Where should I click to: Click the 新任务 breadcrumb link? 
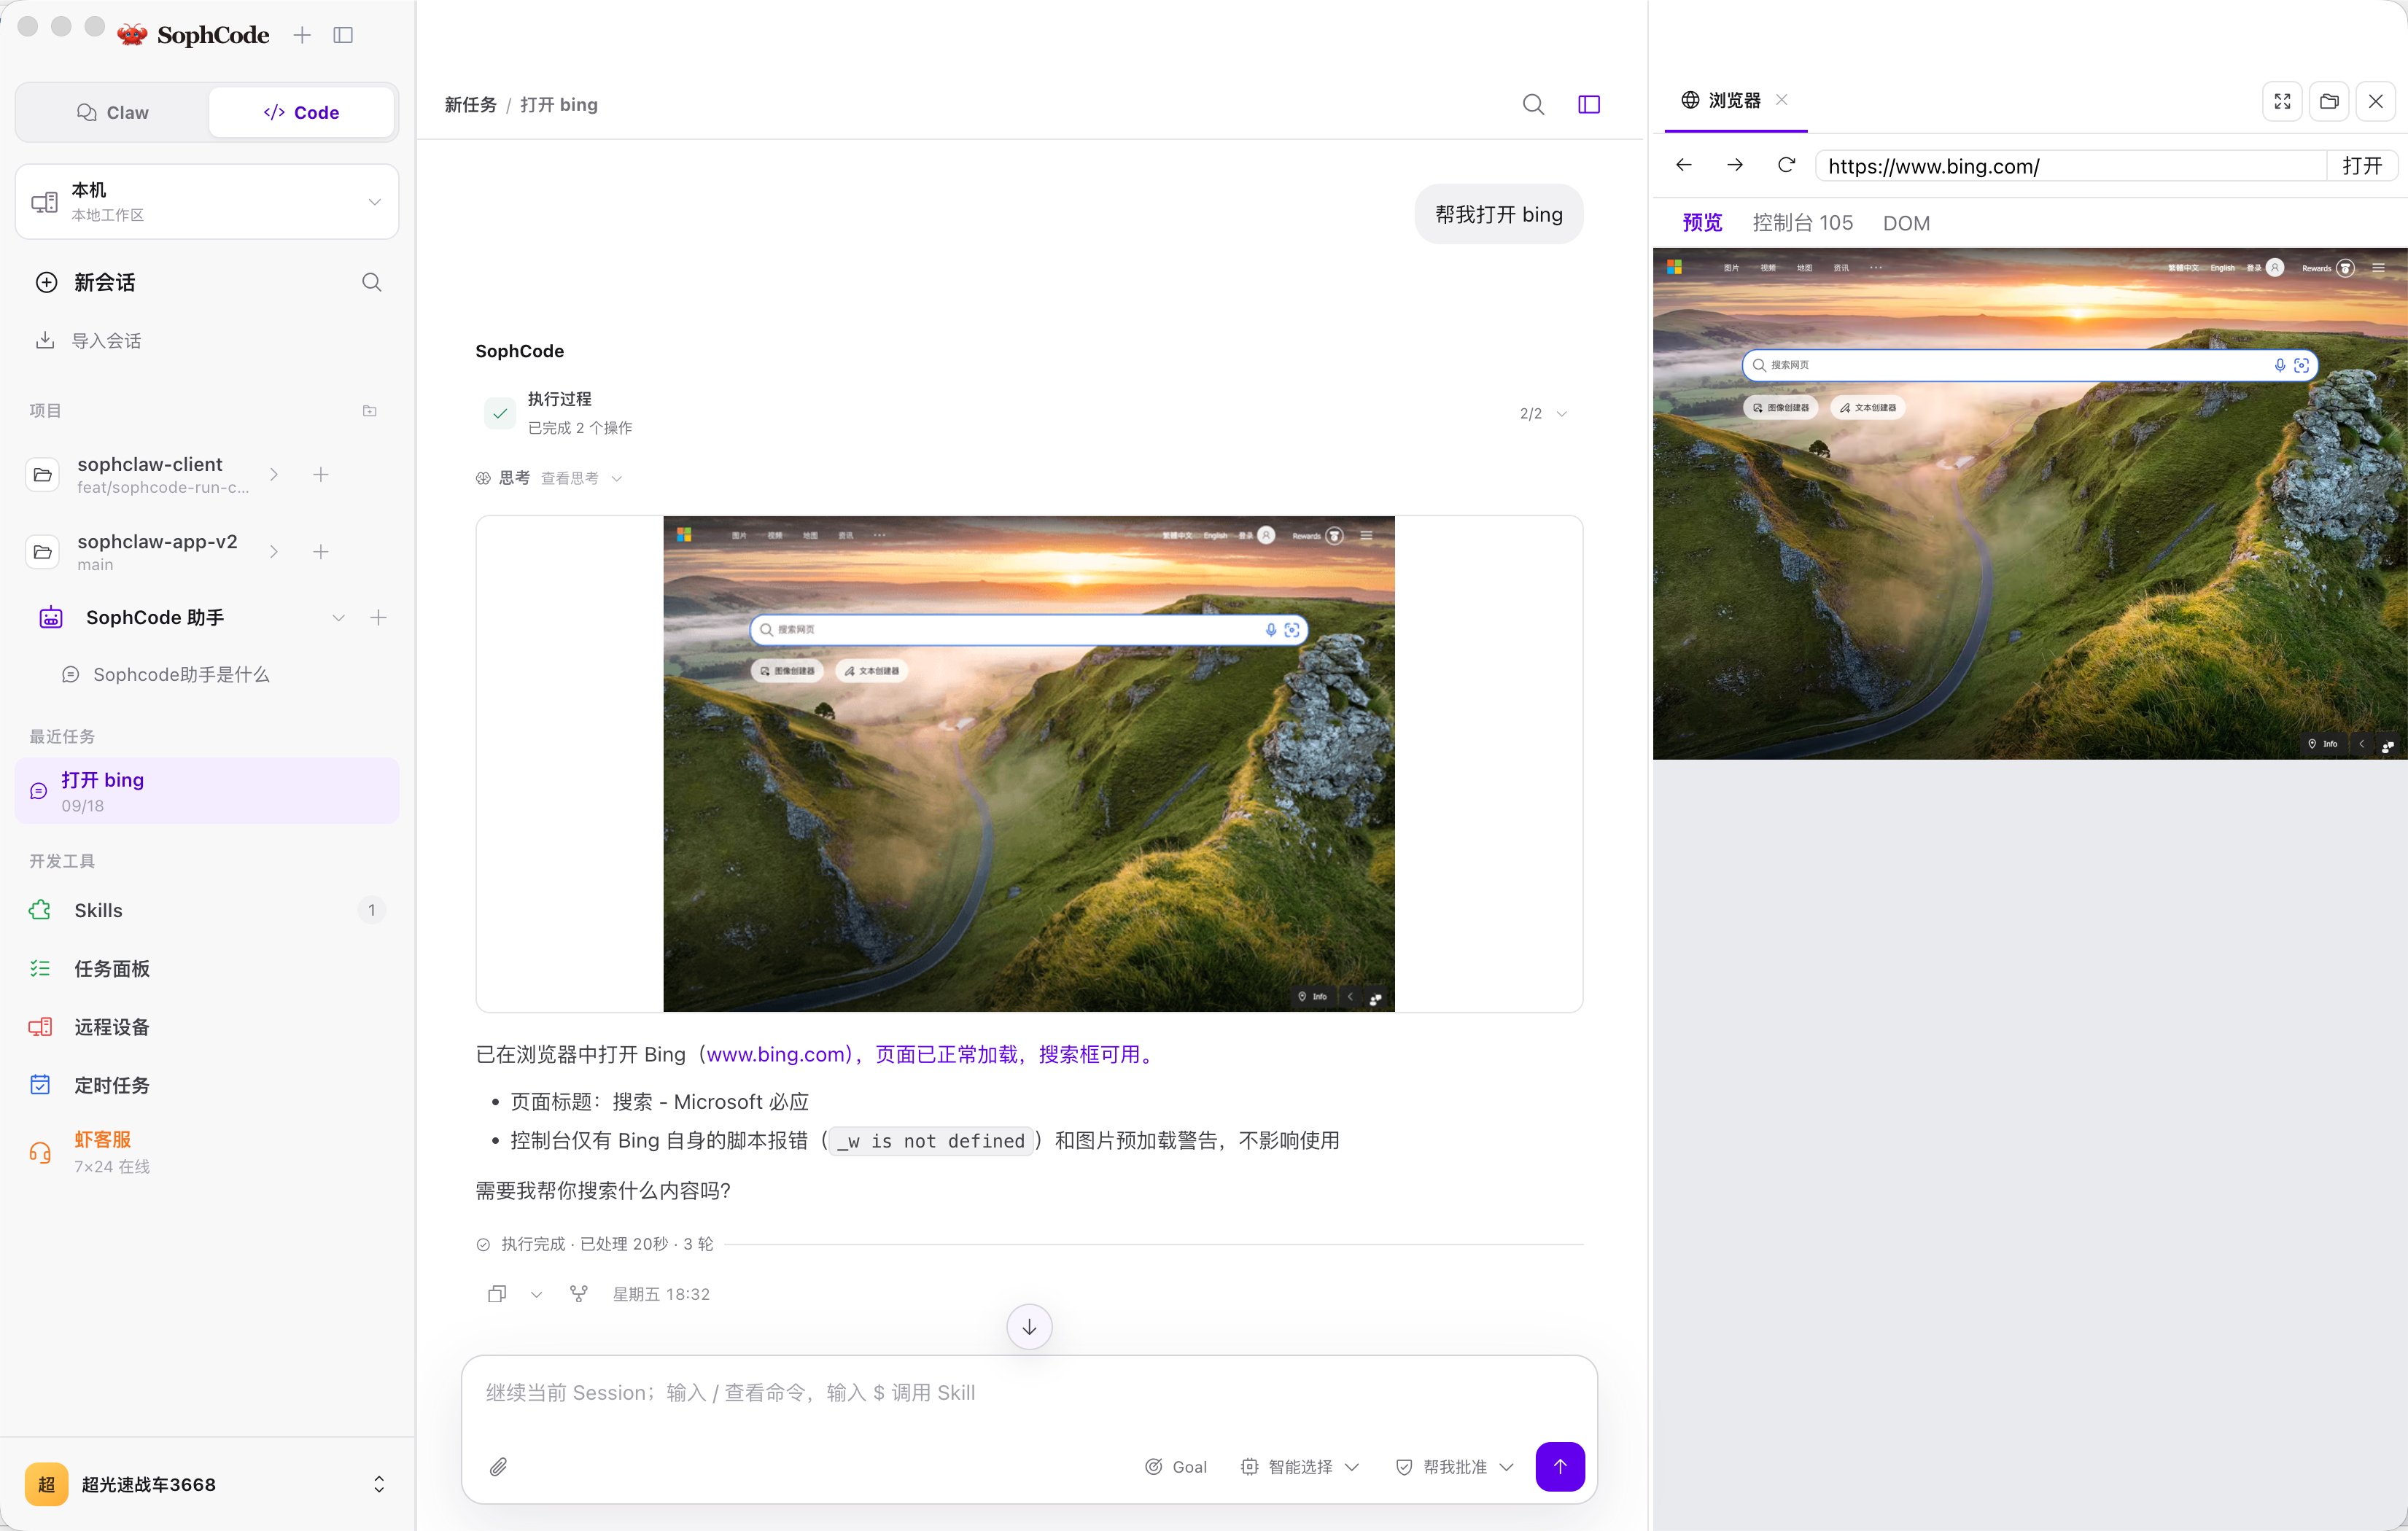pyautogui.click(x=470, y=105)
